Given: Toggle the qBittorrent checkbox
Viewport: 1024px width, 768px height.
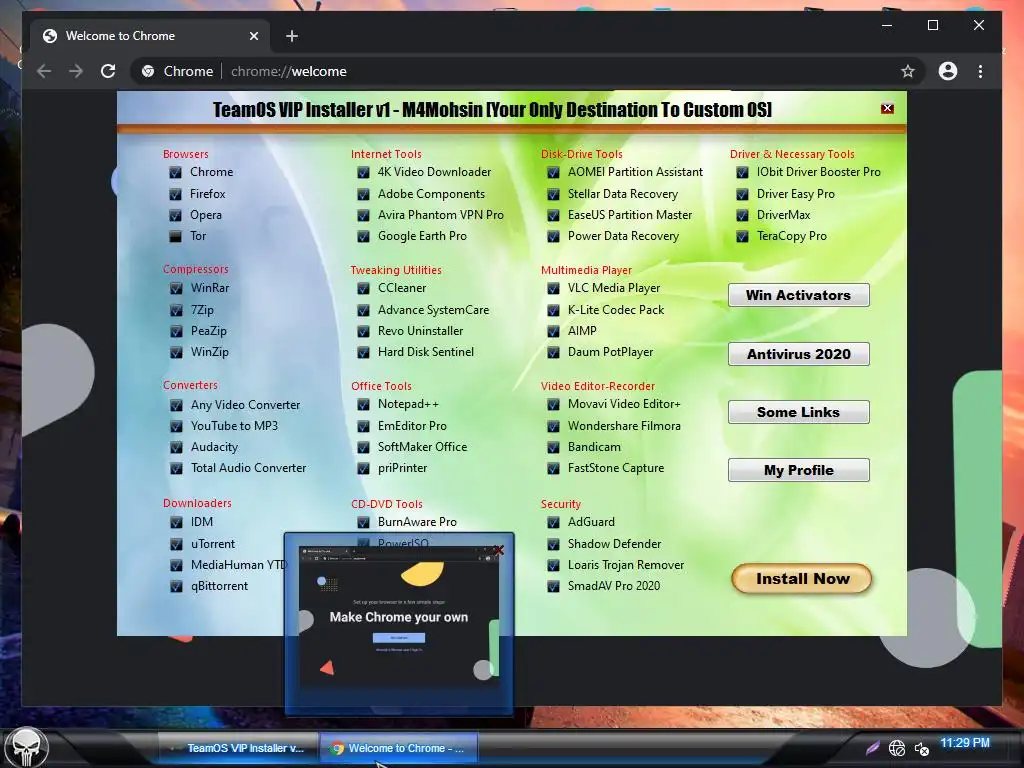Looking at the screenshot, I should pos(176,586).
